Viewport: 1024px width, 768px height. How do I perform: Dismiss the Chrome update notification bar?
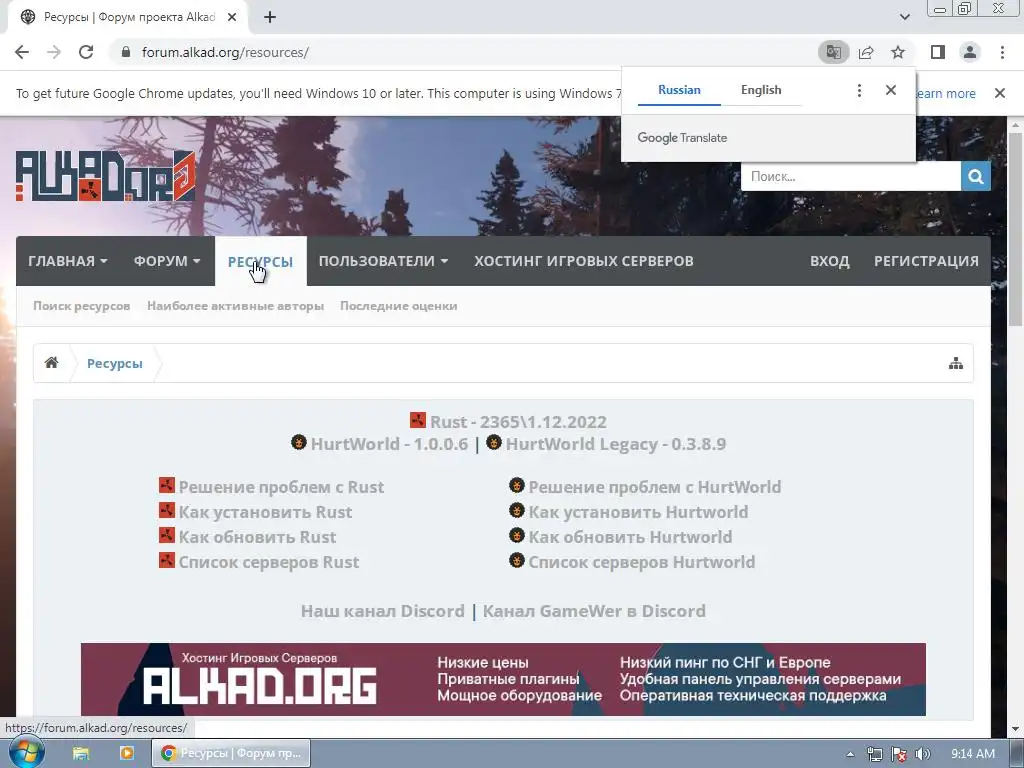[1000, 93]
